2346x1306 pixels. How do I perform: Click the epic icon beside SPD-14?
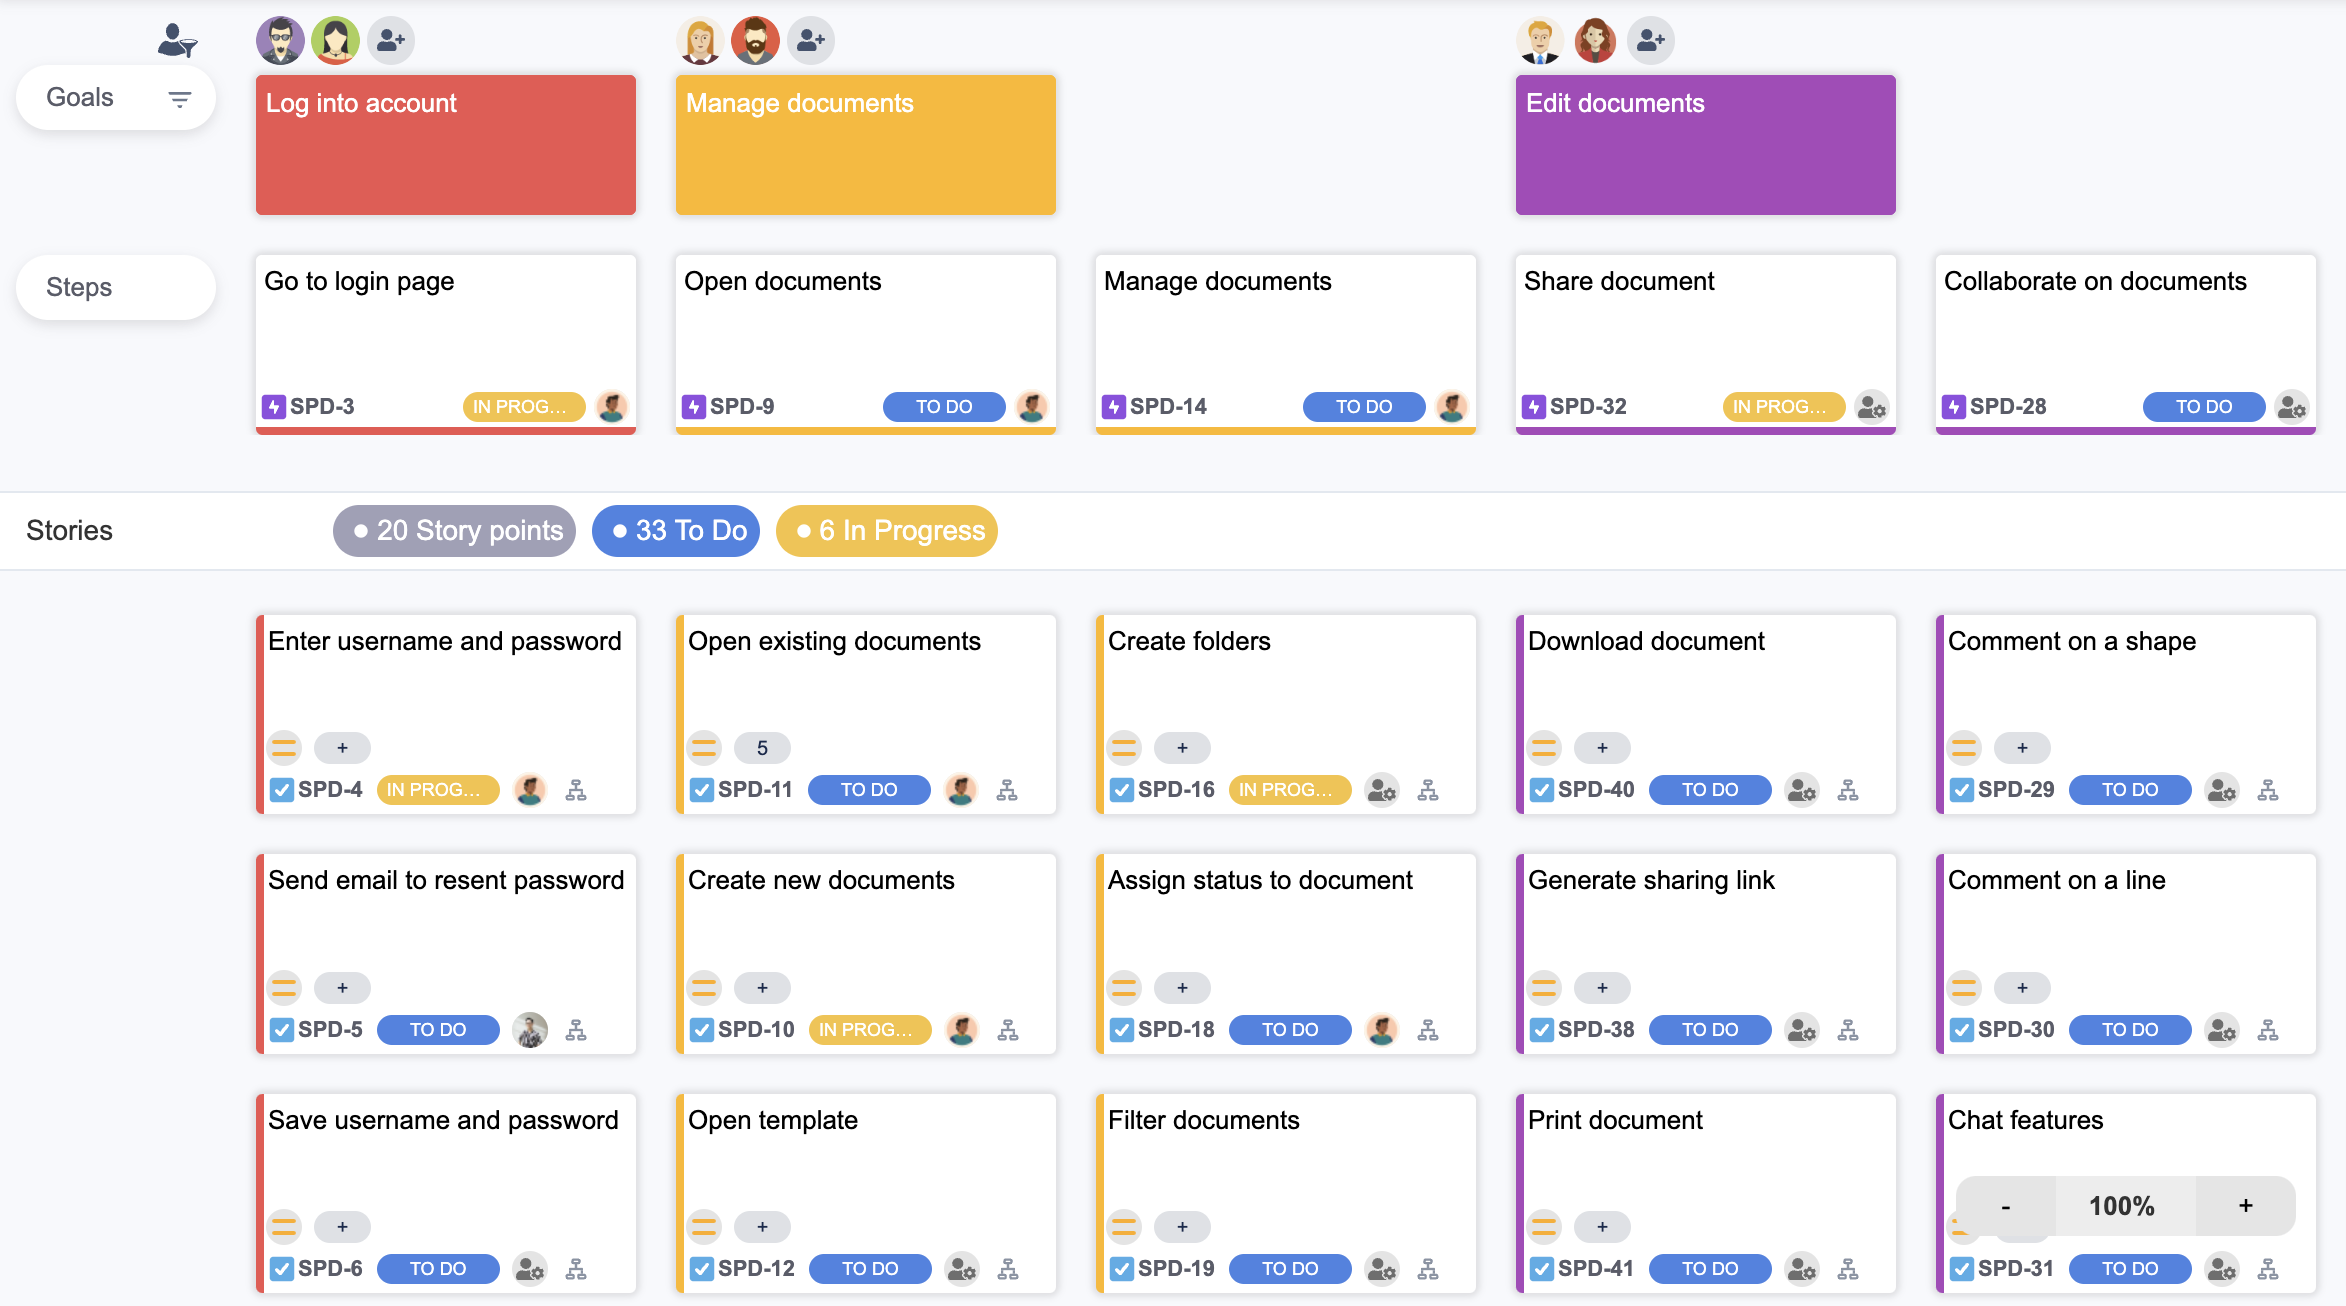(x=1113, y=407)
